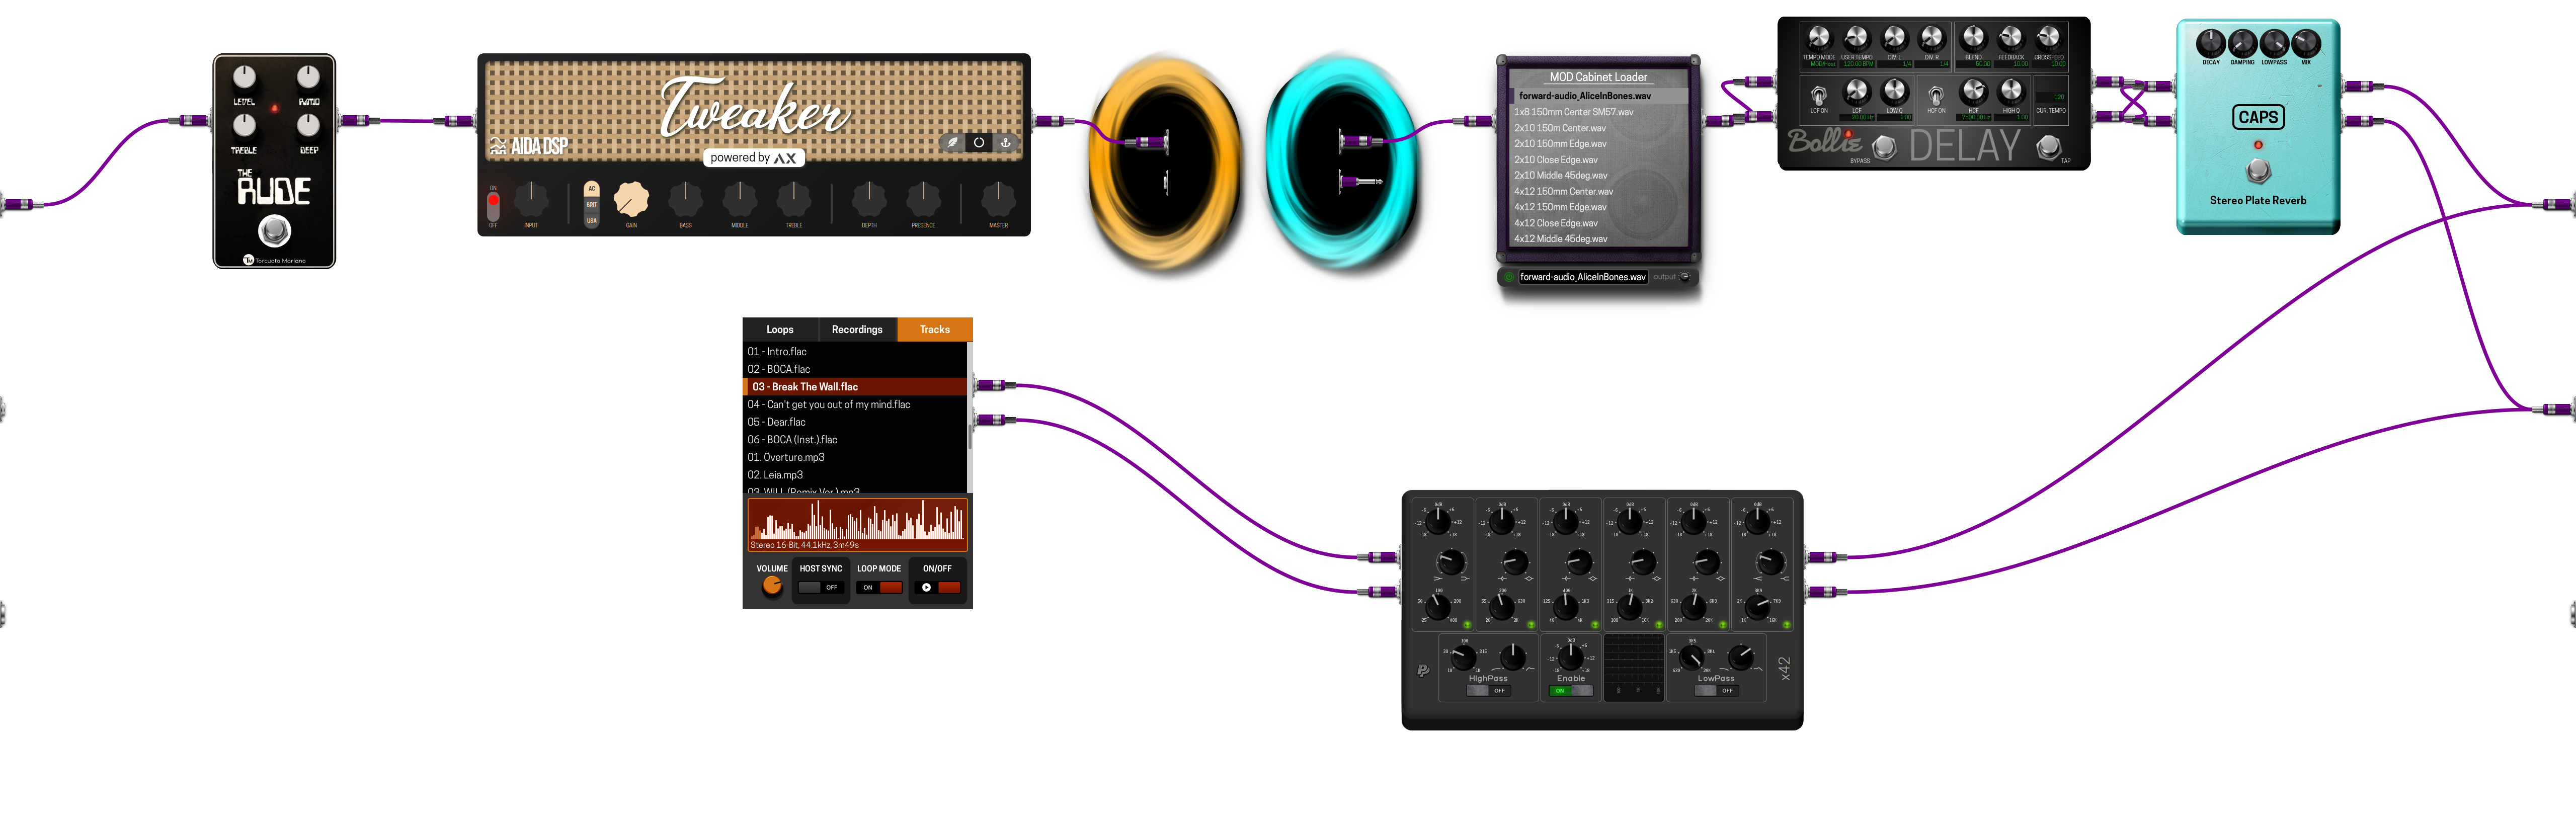Switch to the Loops tab

(x=780, y=329)
